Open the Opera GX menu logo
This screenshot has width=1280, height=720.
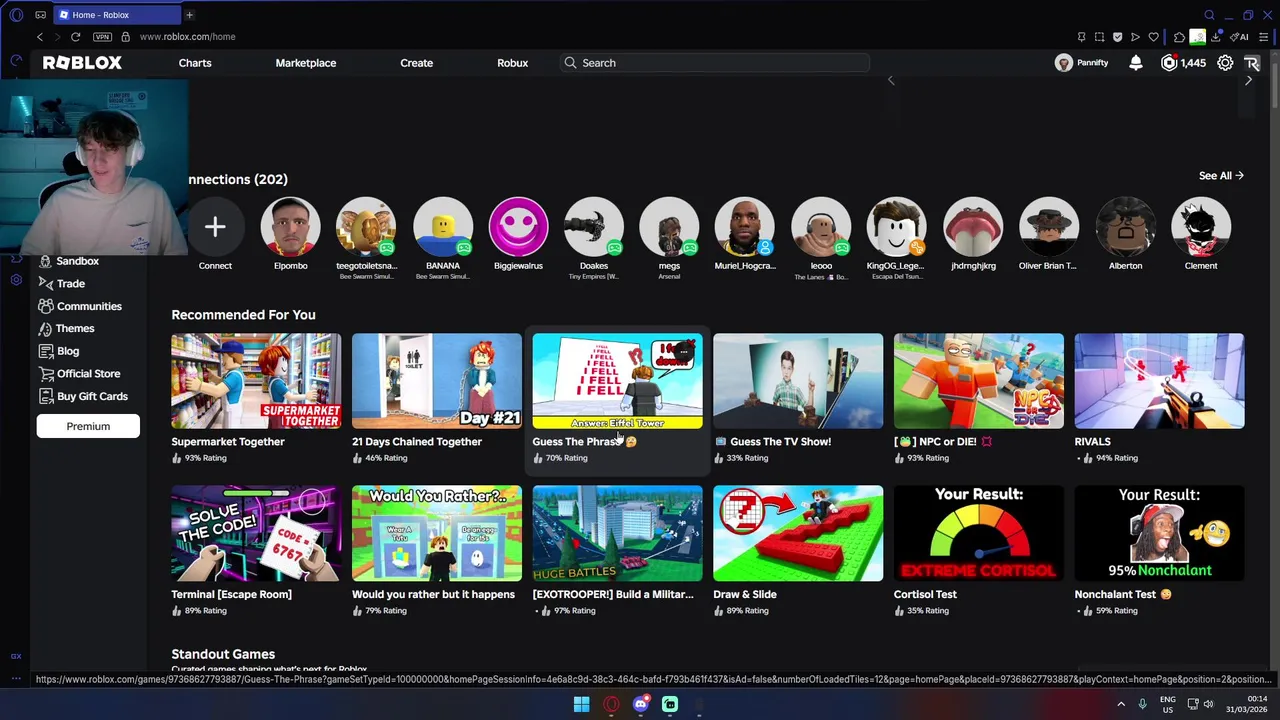point(16,15)
